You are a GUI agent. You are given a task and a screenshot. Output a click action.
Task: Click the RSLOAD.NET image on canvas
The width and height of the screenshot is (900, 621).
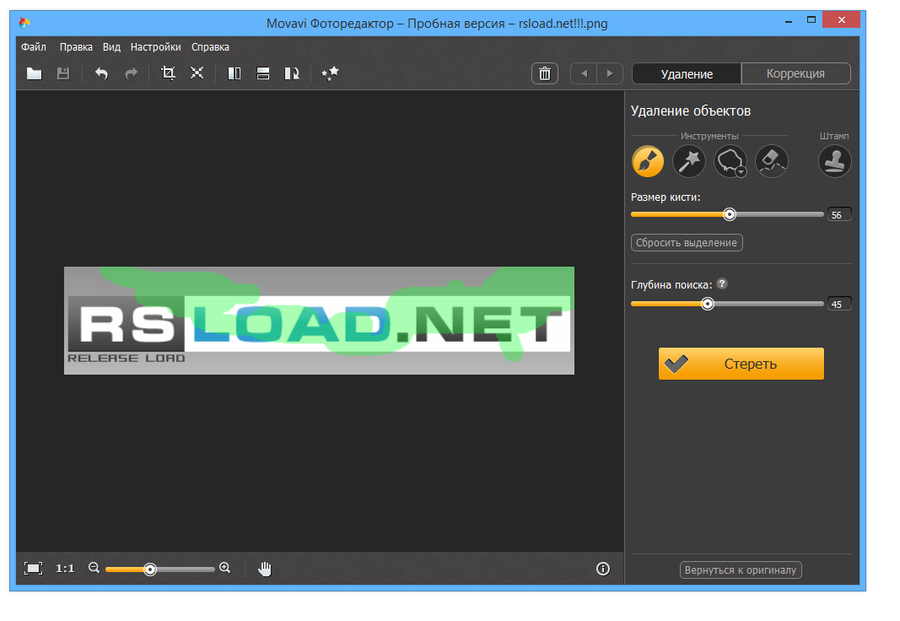(x=319, y=320)
